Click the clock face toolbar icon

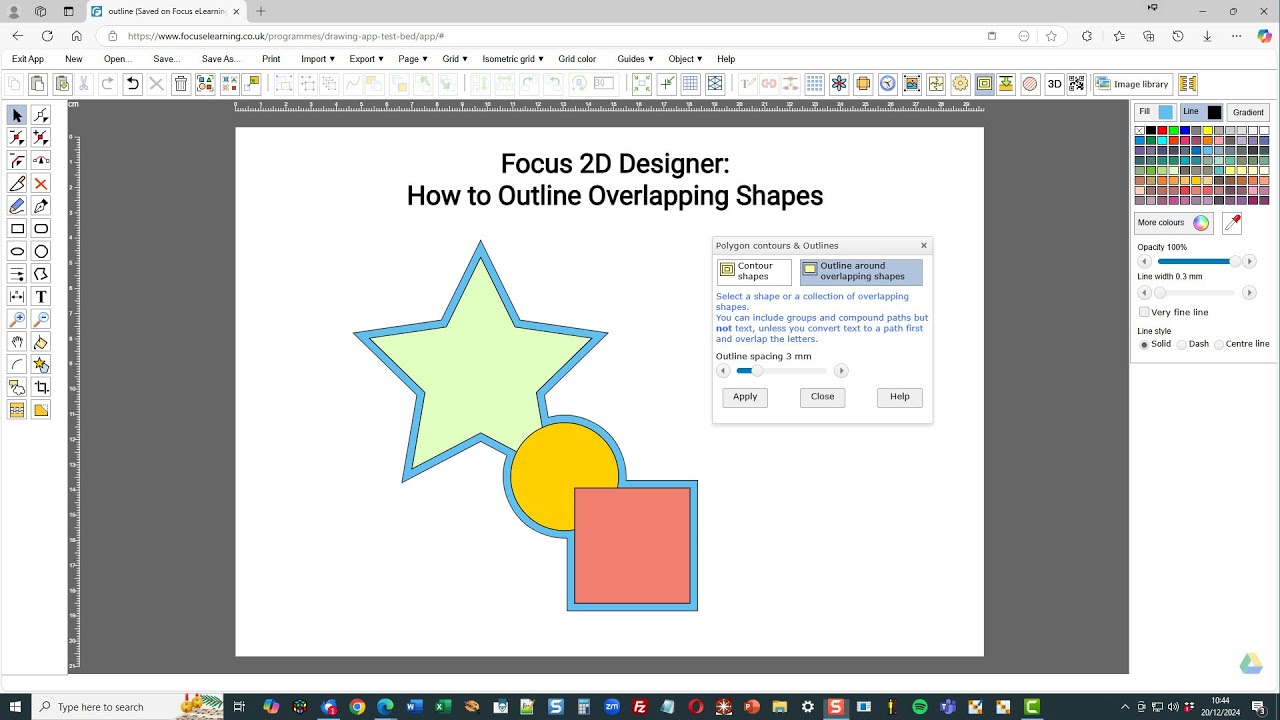887,84
